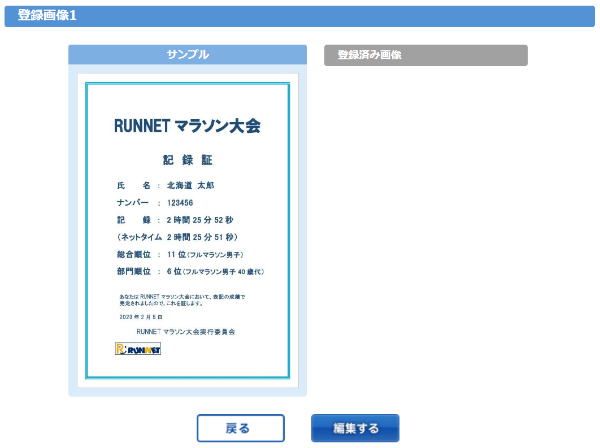Click the RUNNET マラソン大会 certificate title
Viewport: 600px width, 448px height.
coord(187,126)
